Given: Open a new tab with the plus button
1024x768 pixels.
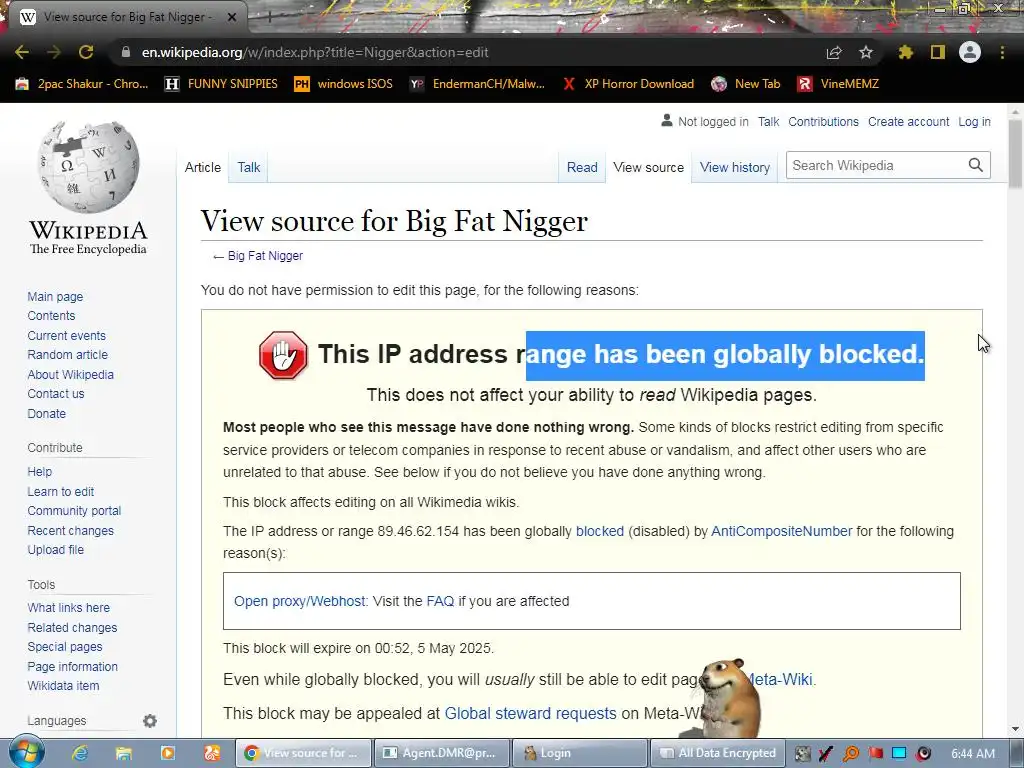Looking at the screenshot, I should coord(268,17).
